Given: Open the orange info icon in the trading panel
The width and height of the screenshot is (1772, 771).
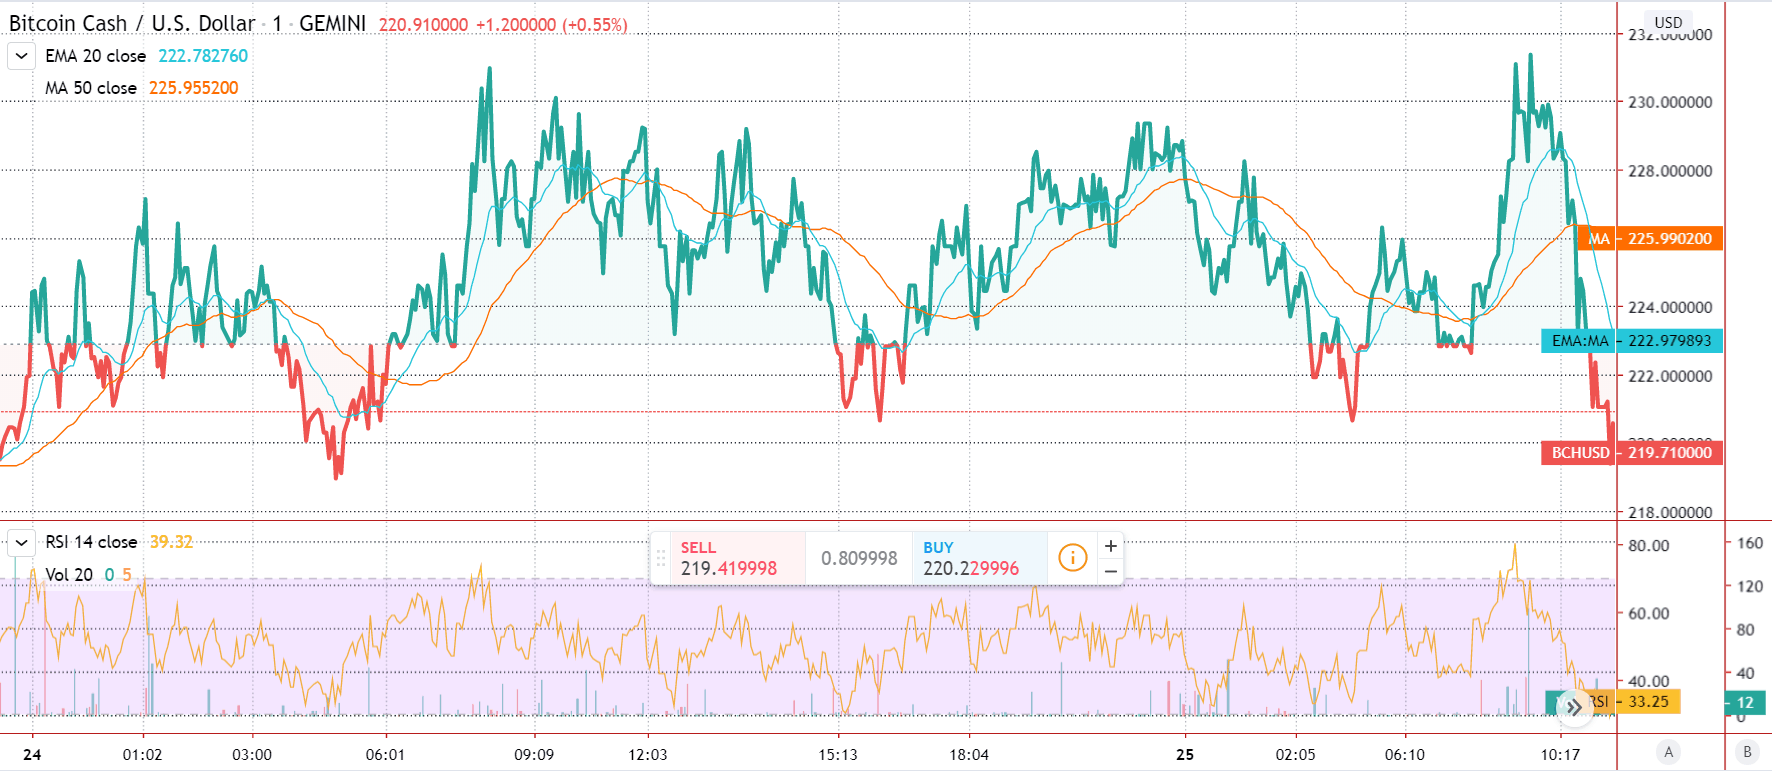Looking at the screenshot, I should click(1072, 558).
